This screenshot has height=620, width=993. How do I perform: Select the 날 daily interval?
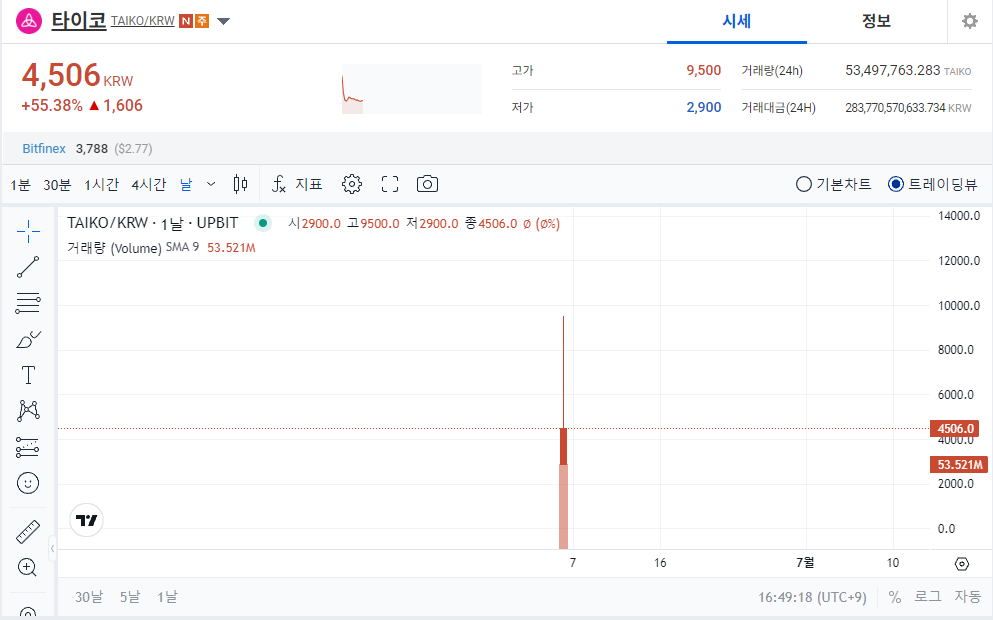pyautogui.click(x=186, y=184)
